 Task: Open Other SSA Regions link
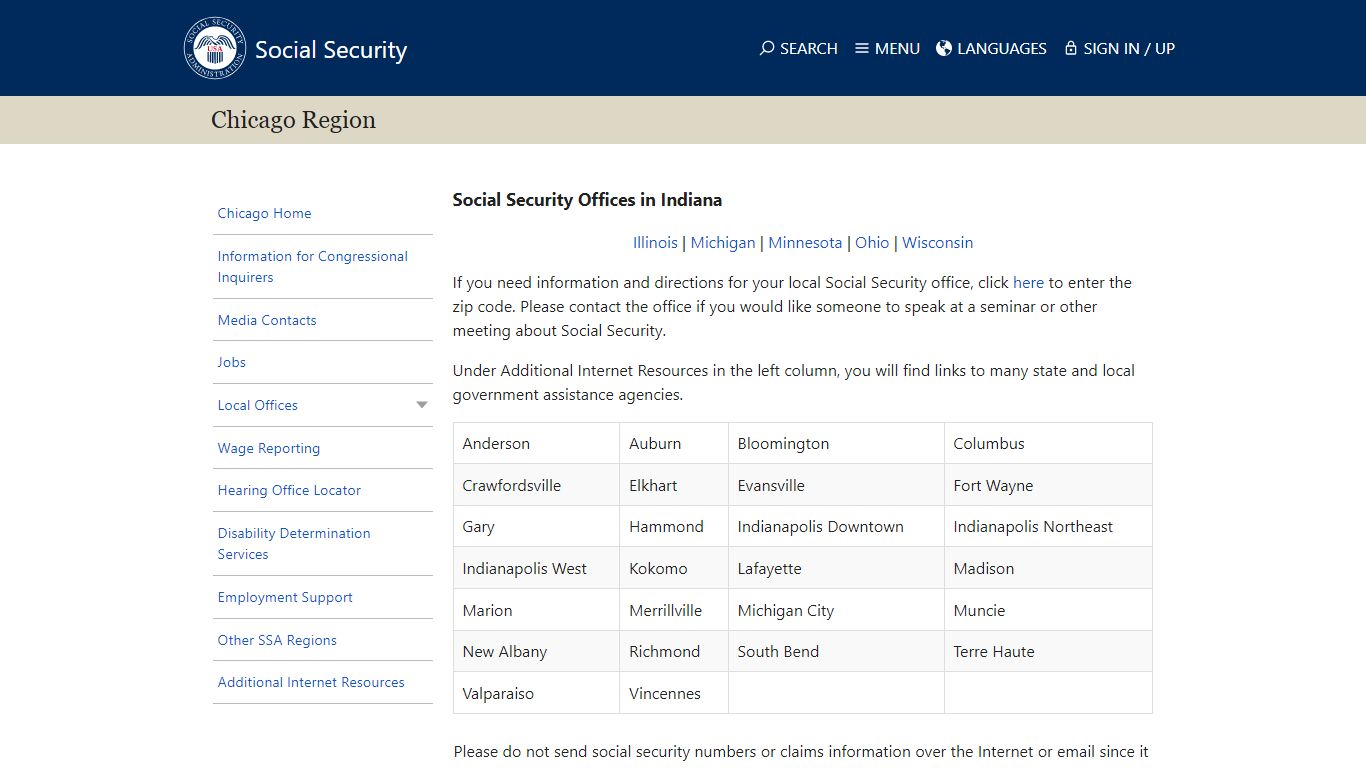coord(277,640)
